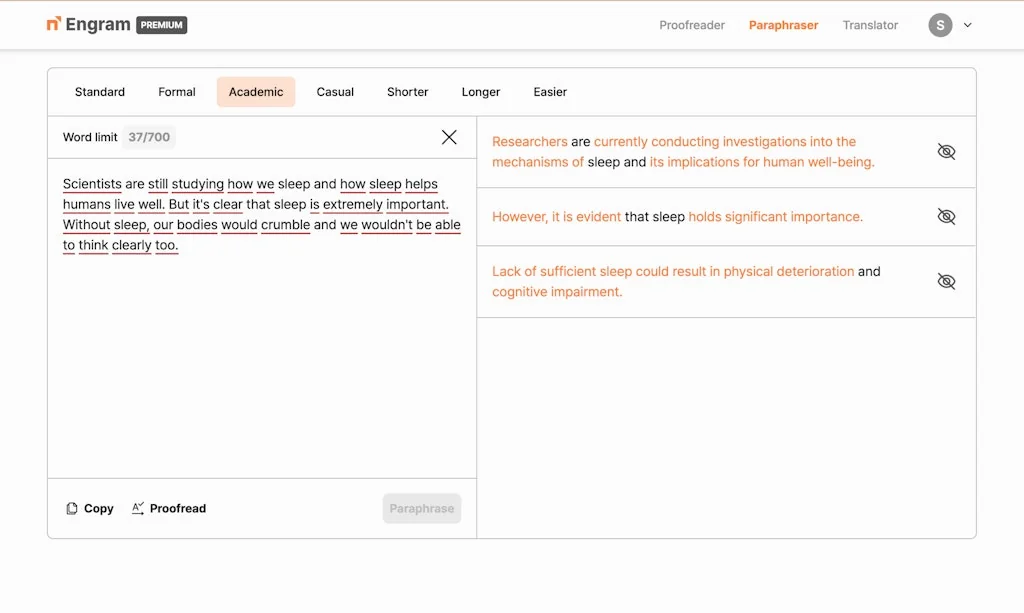The width and height of the screenshot is (1024, 613).
Task: Select the Paraphraser menu item
Action: (783, 25)
